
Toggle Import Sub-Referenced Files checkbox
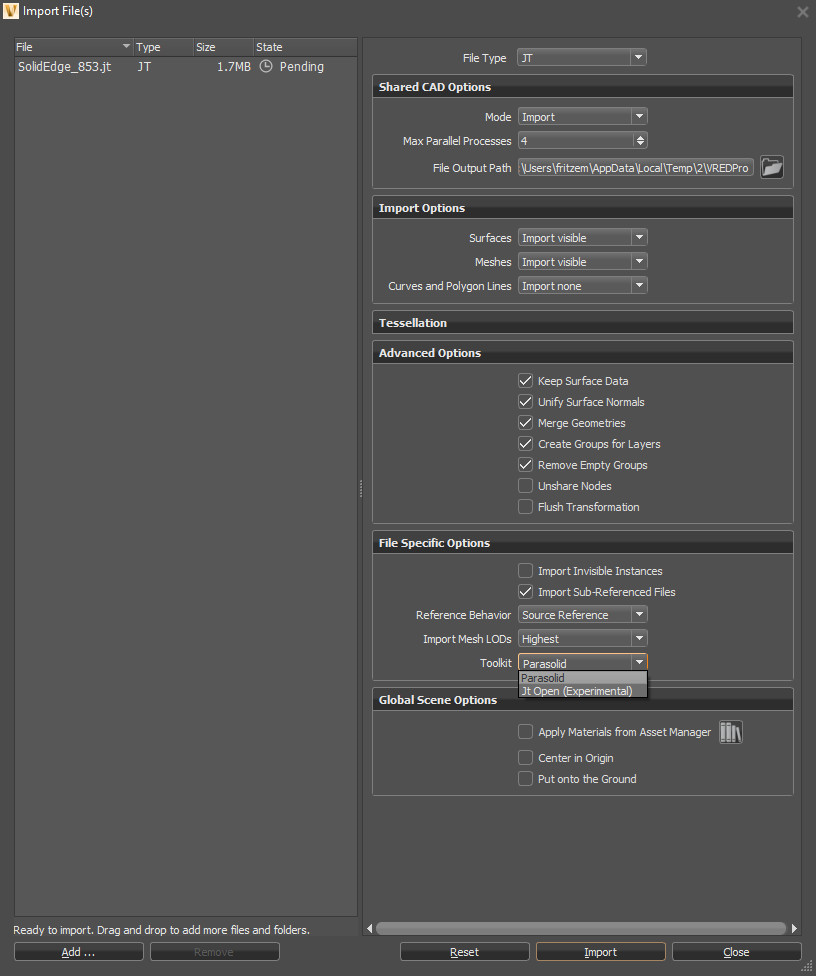(x=525, y=592)
